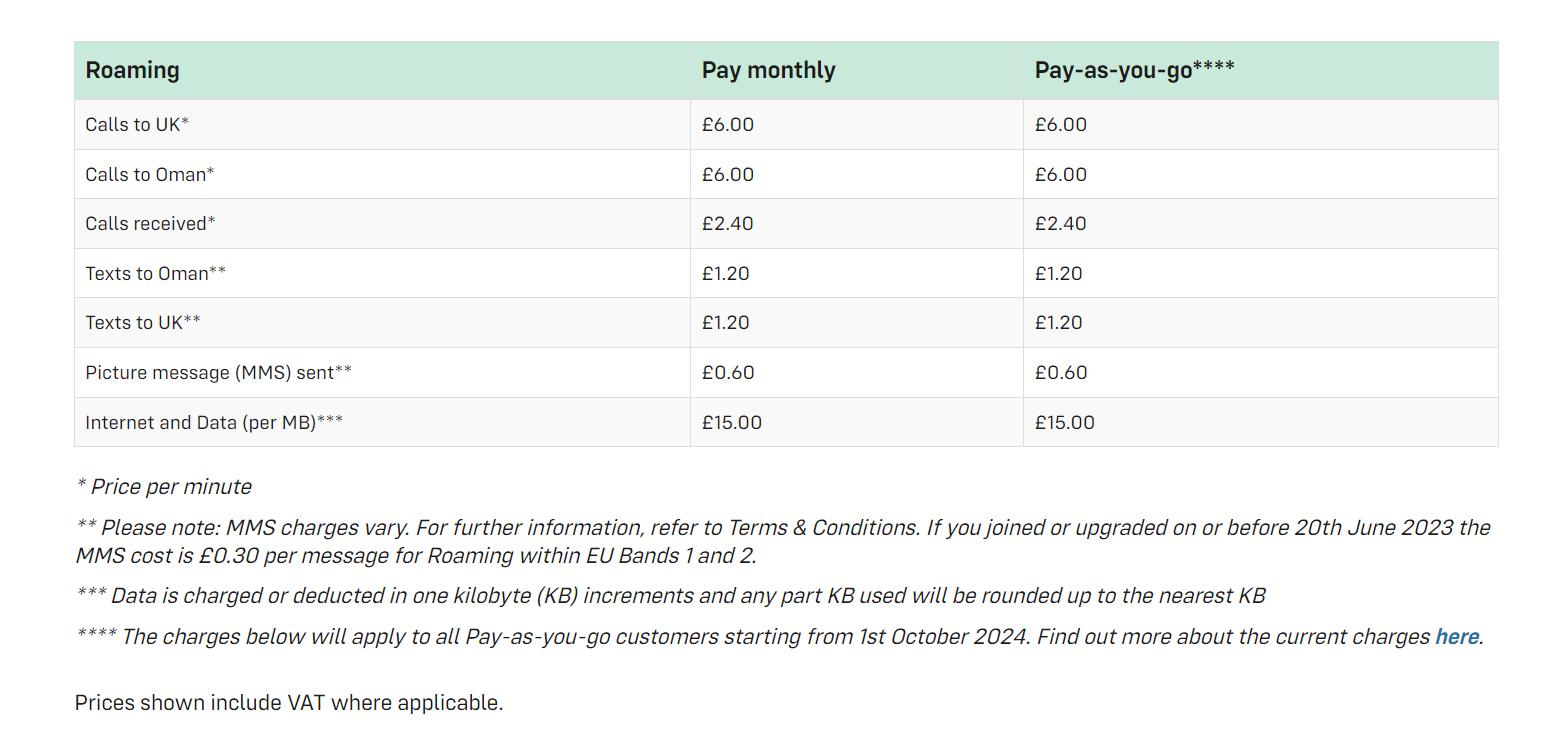
Task: Select the 'Price per minute' footnote
Action: pos(164,487)
